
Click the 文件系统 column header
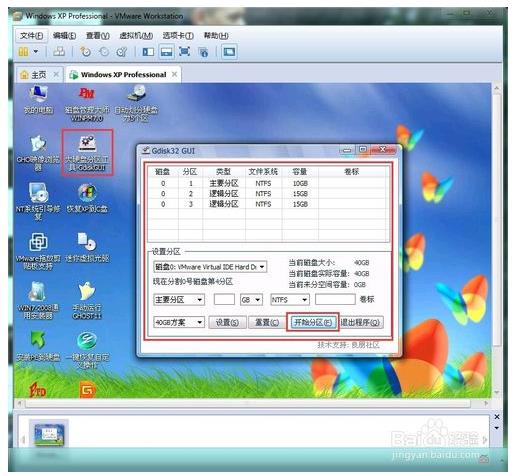pyautogui.click(x=263, y=172)
